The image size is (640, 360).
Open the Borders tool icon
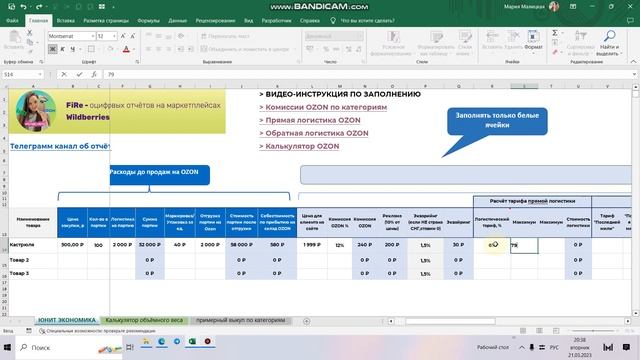(91, 49)
